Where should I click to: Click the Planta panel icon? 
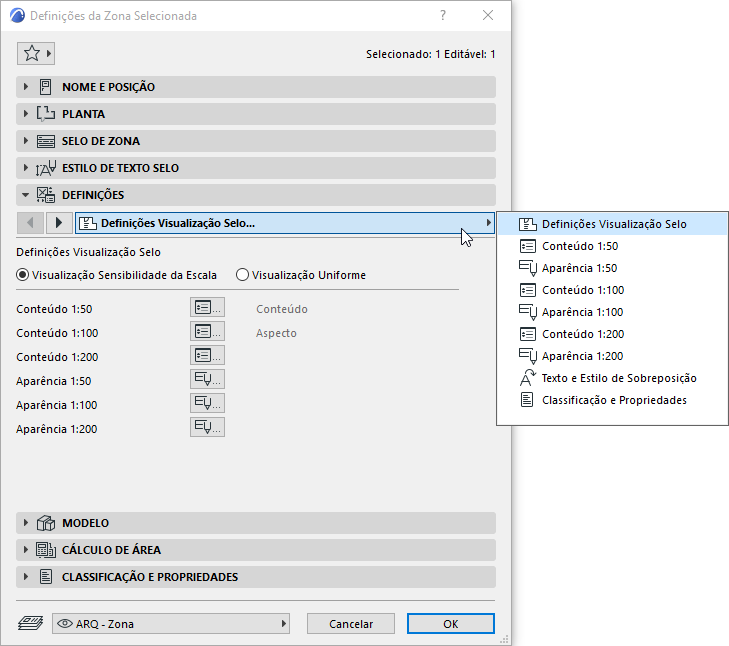click(46, 114)
